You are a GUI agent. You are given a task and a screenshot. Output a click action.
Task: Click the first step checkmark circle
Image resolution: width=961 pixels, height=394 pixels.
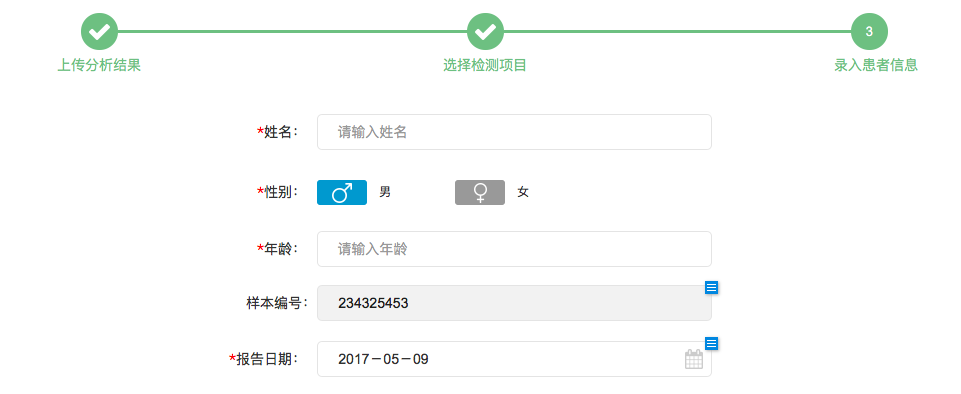[99, 31]
